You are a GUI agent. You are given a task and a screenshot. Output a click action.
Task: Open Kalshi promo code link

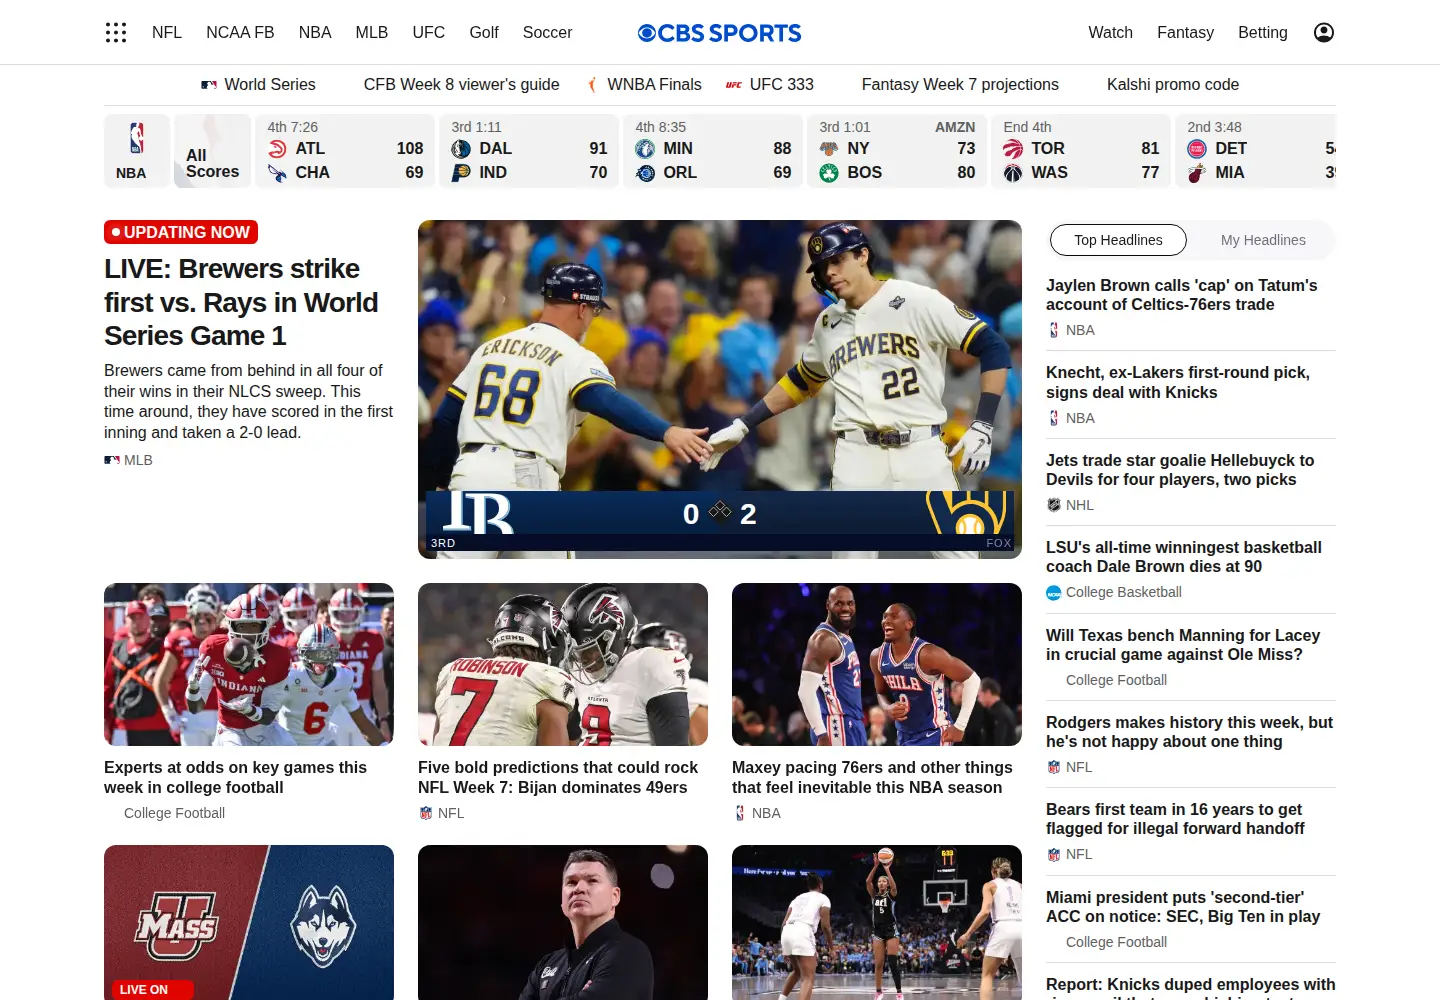coord(1173,85)
